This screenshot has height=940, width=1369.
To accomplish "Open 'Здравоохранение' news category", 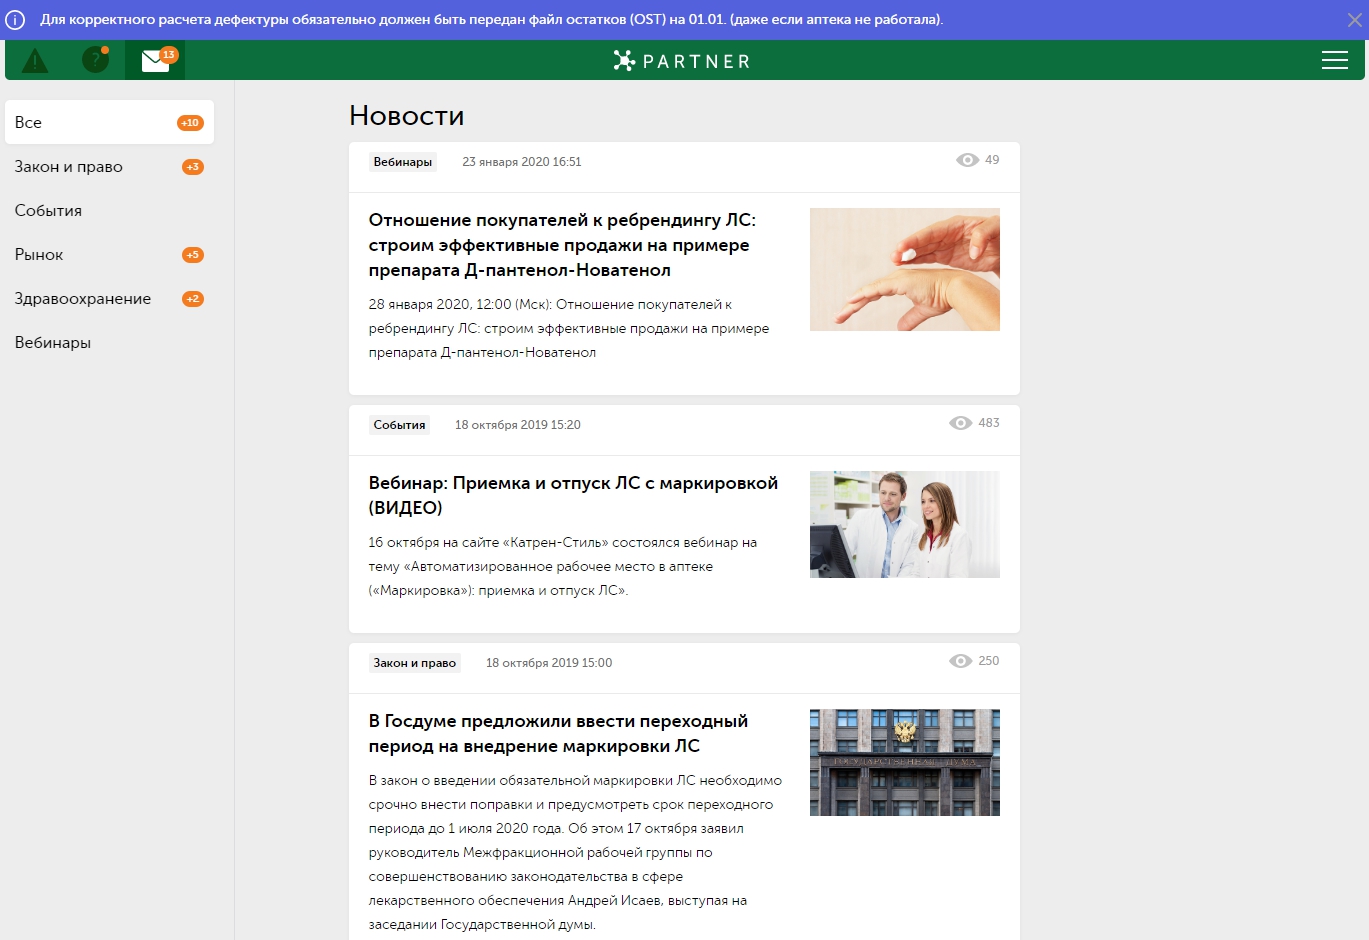I will point(83,299).
